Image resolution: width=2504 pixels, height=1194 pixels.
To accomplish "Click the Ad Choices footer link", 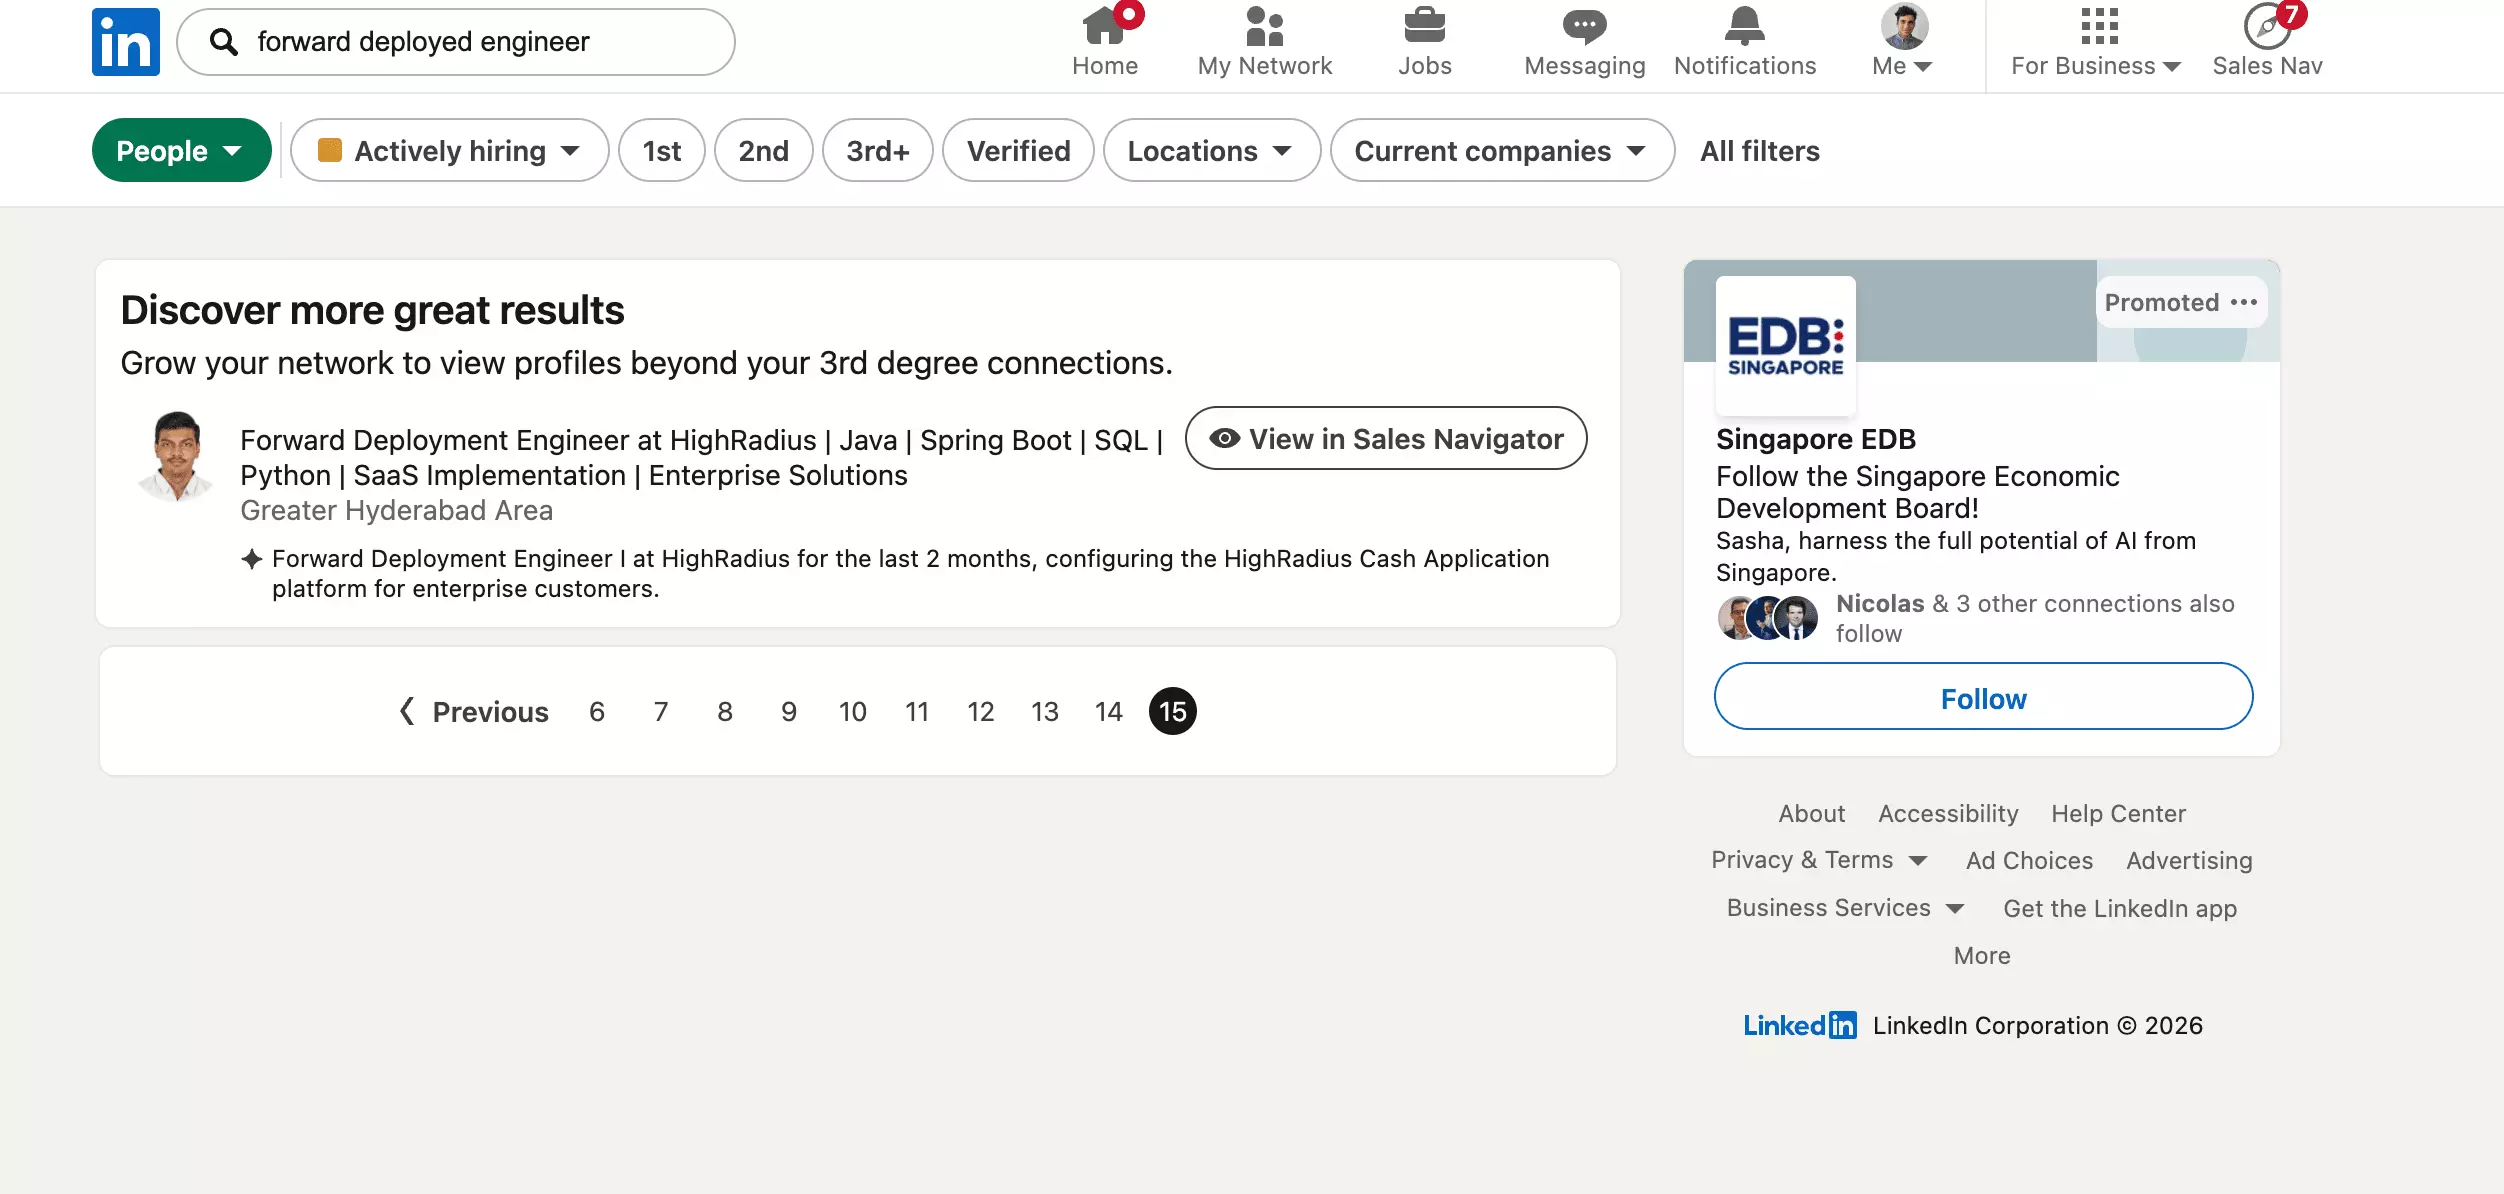I will 2029,860.
